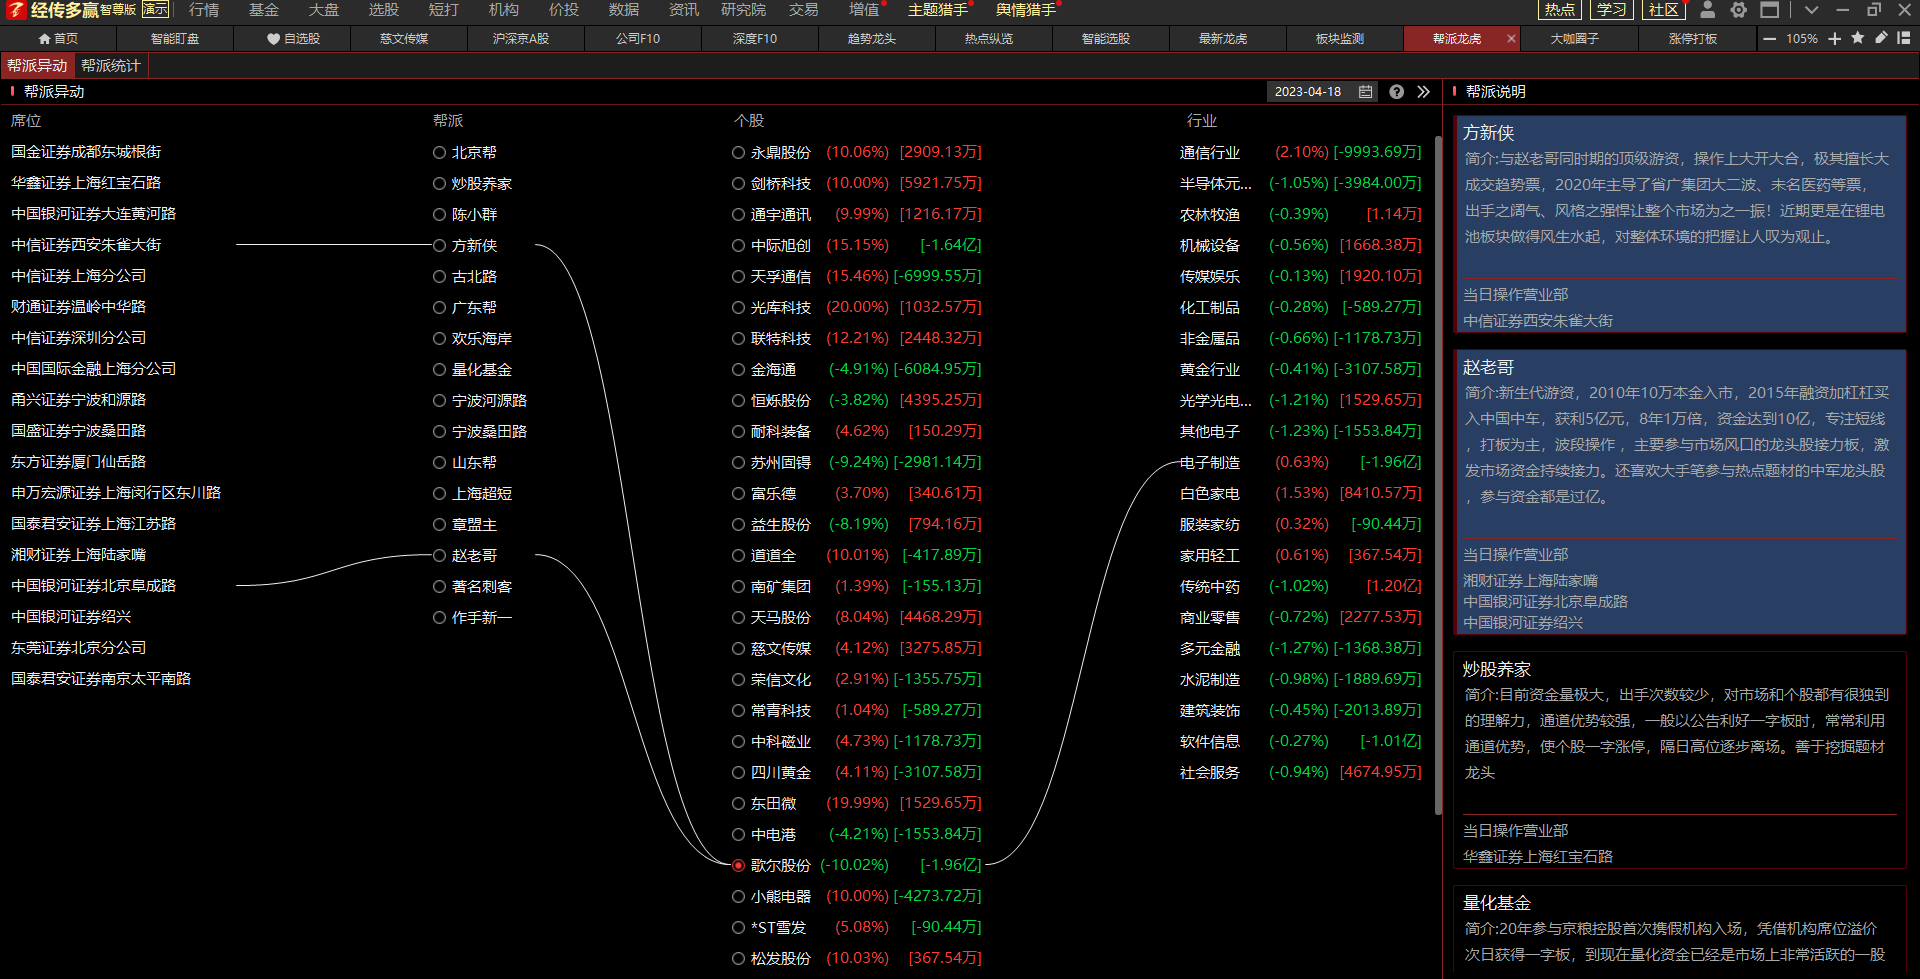
Task: Click the 社区 button
Action: click(x=1663, y=10)
